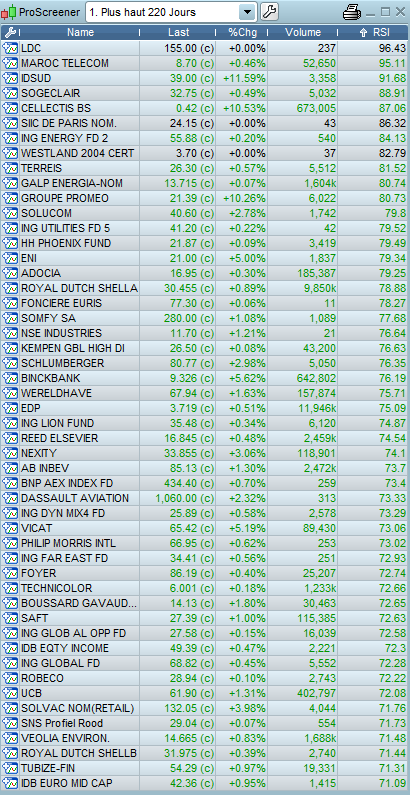Open chart icon beside GALP ENERGIA-NOM
This screenshot has width=410, height=795.
(x=10, y=183)
